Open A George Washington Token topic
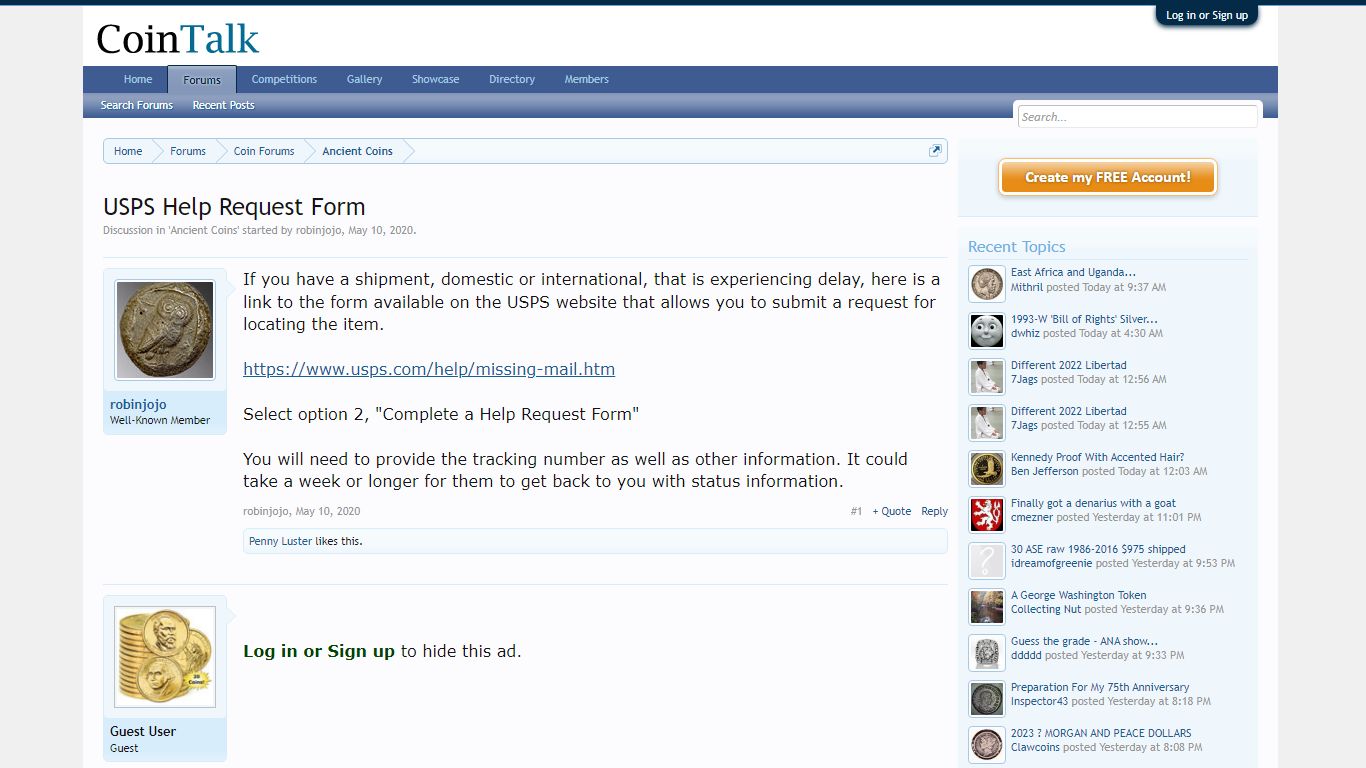 coord(1079,595)
